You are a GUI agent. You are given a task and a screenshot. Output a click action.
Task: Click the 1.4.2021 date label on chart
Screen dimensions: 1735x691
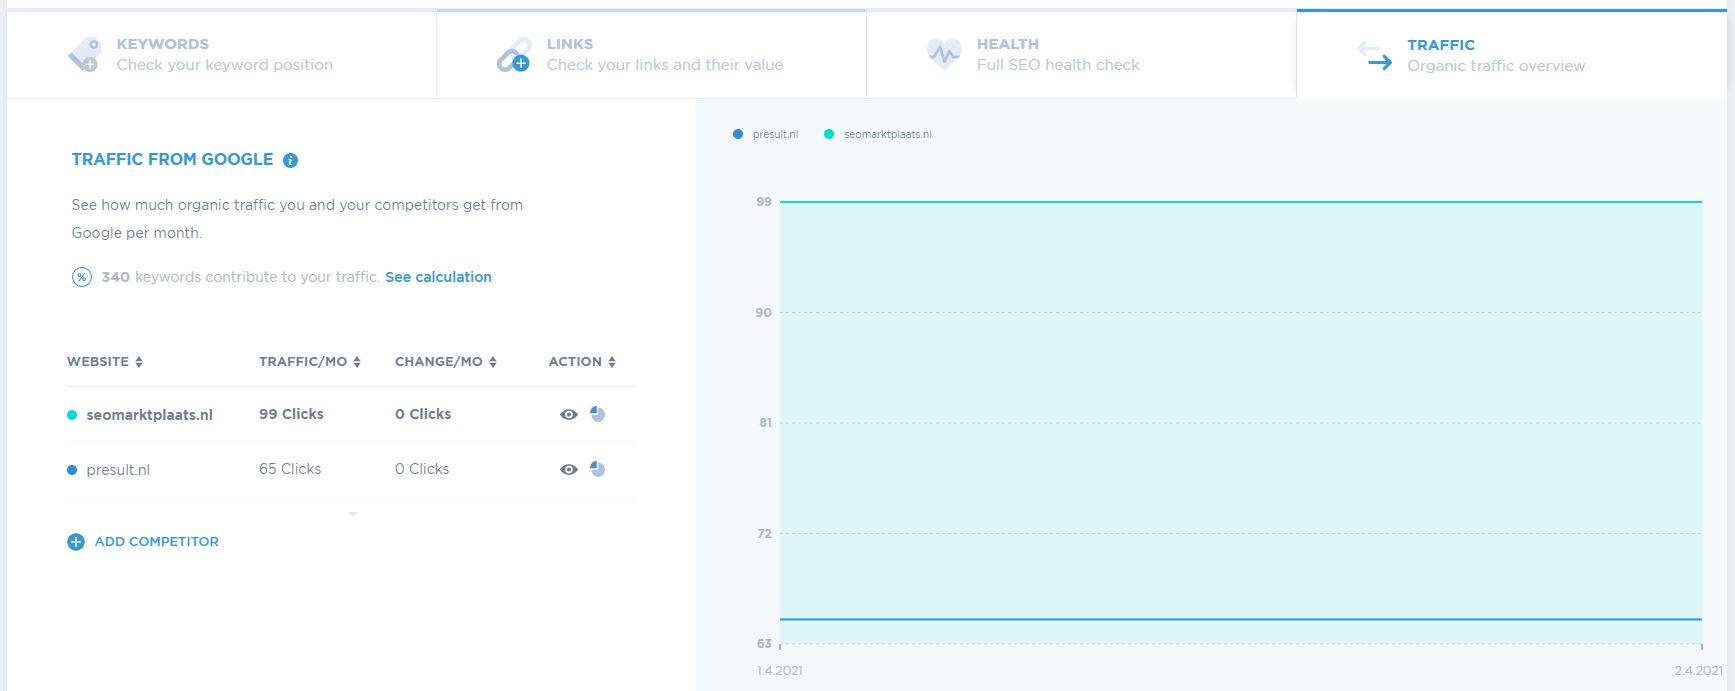coord(780,670)
